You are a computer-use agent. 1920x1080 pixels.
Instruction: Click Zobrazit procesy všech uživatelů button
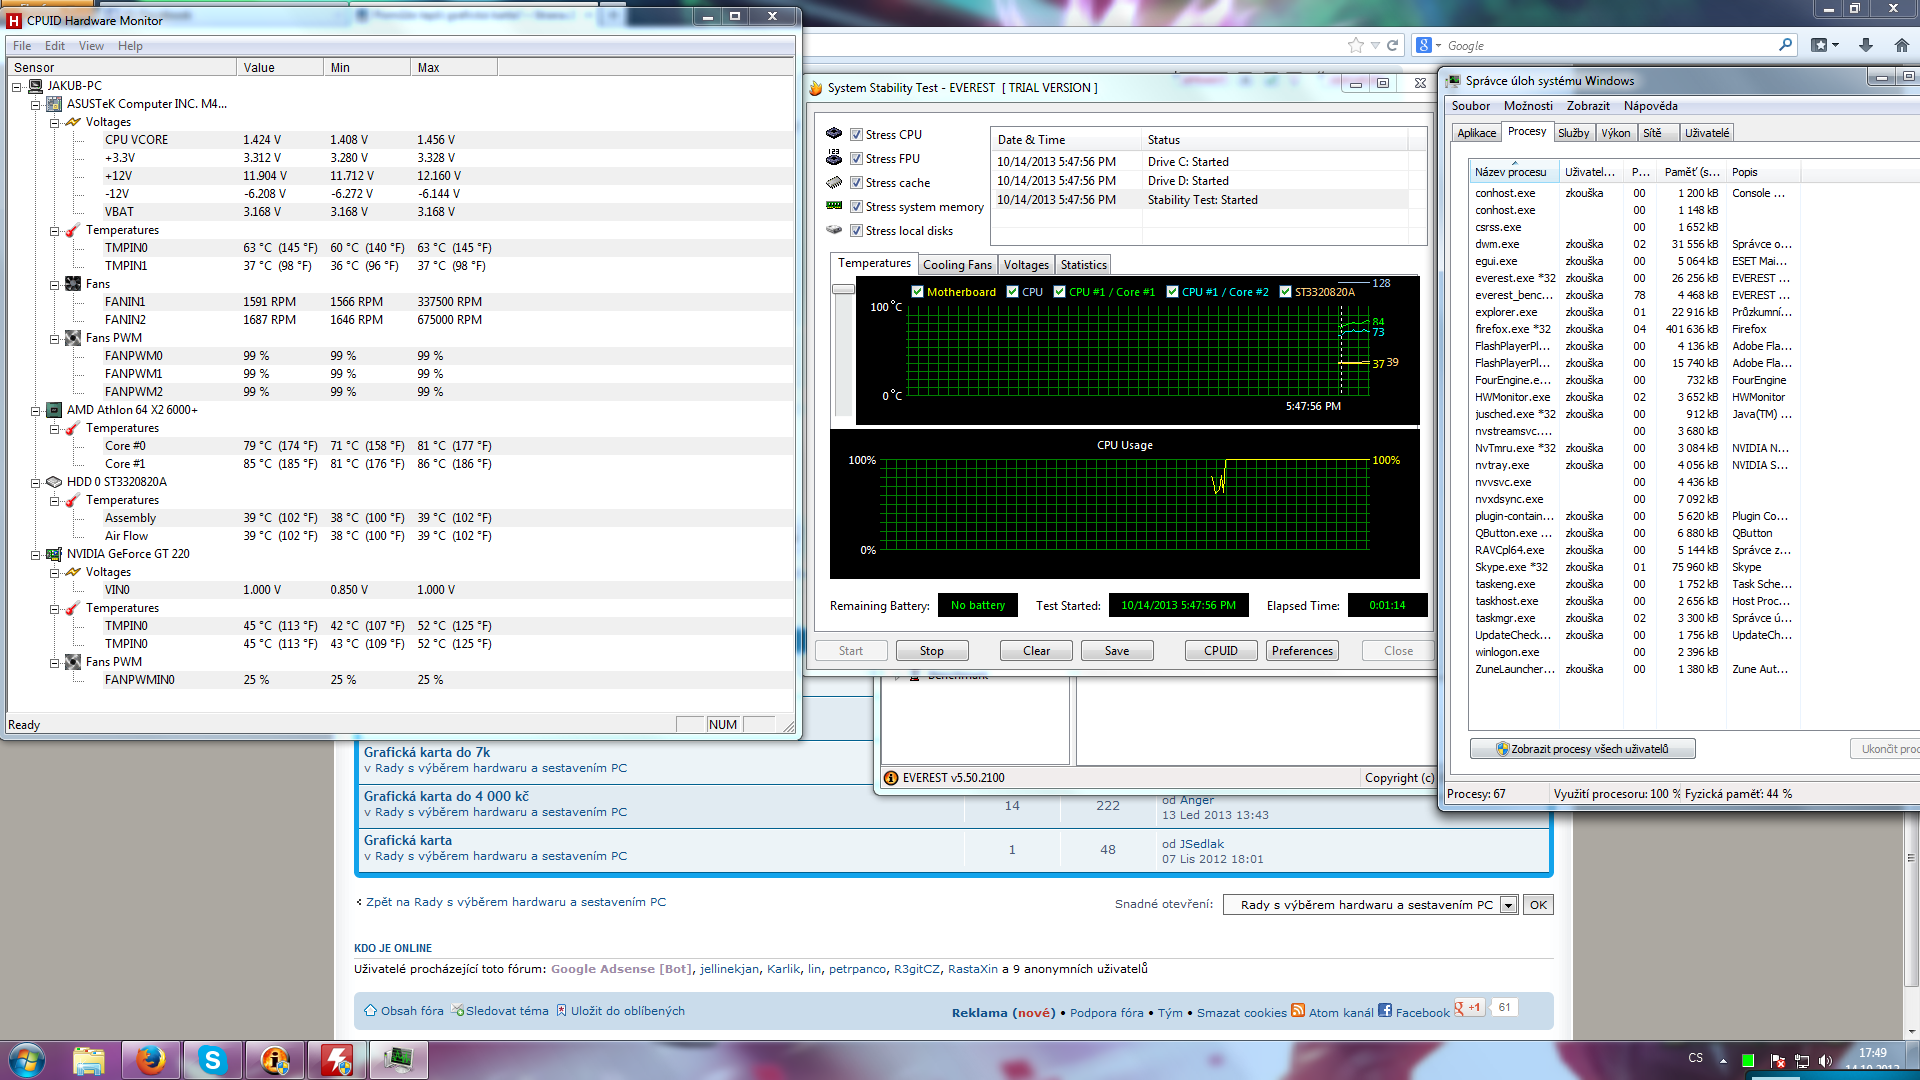1582,749
